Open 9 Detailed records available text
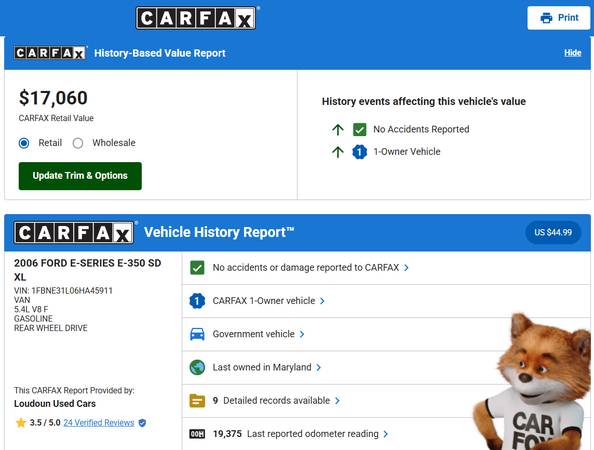 click(271, 401)
